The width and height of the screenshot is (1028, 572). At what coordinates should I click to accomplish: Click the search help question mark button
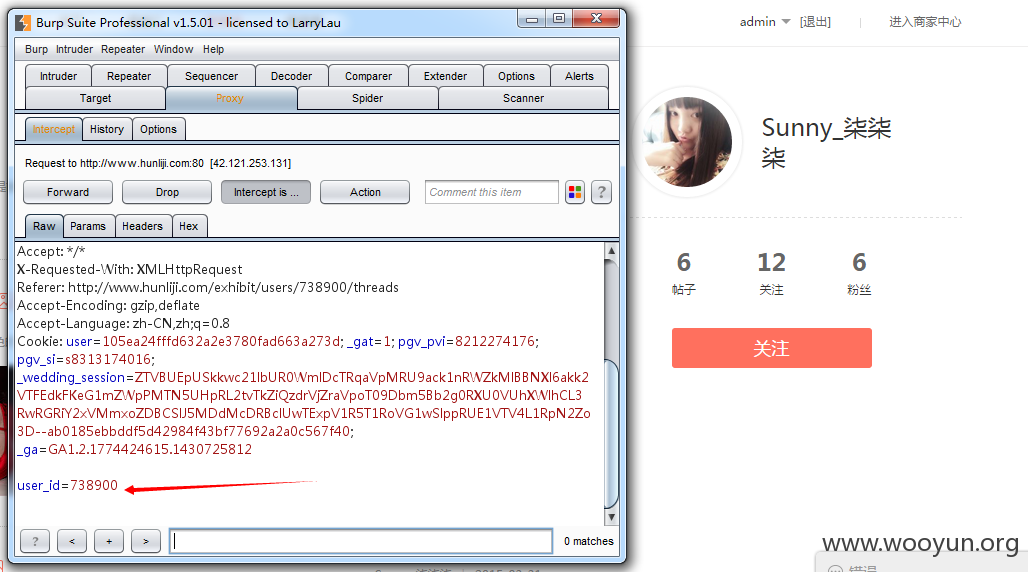click(35, 541)
